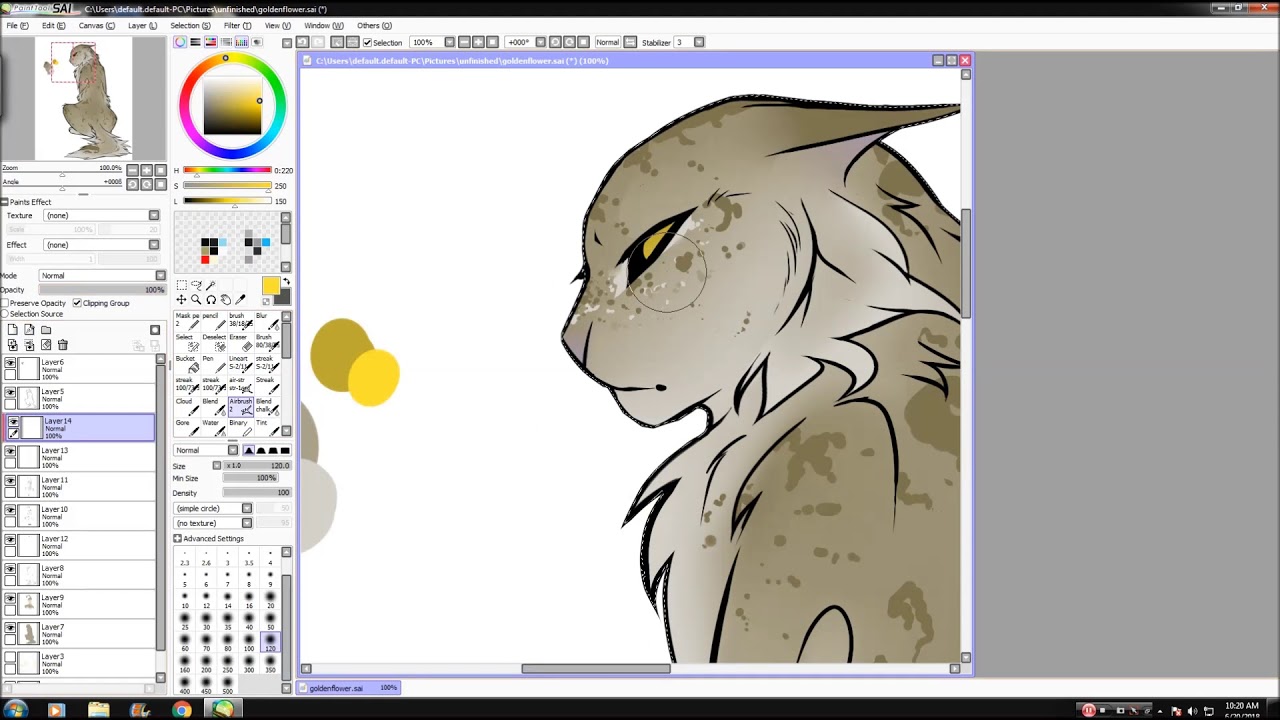Select the Eyedropper color picker tool

click(x=240, y=299)
